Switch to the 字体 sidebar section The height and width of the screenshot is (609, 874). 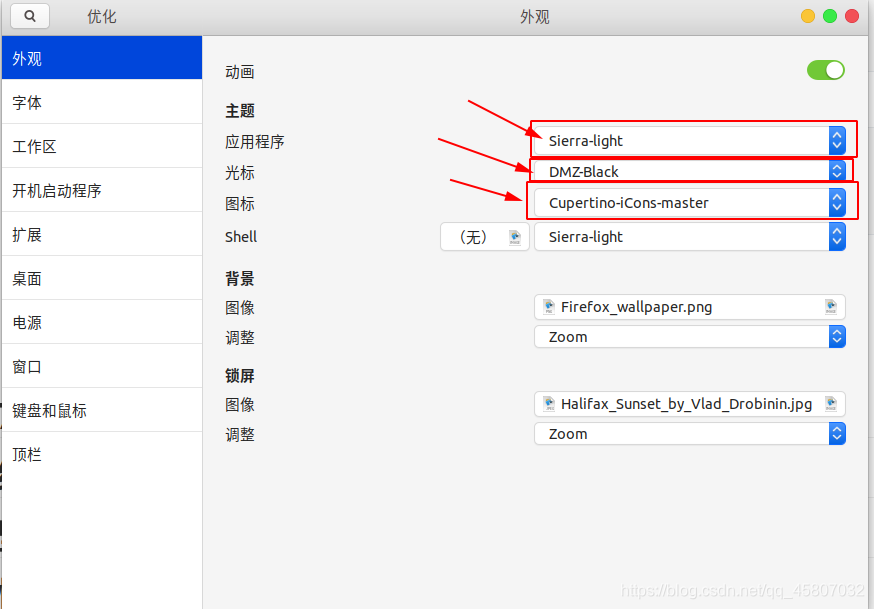click(102, 103)
